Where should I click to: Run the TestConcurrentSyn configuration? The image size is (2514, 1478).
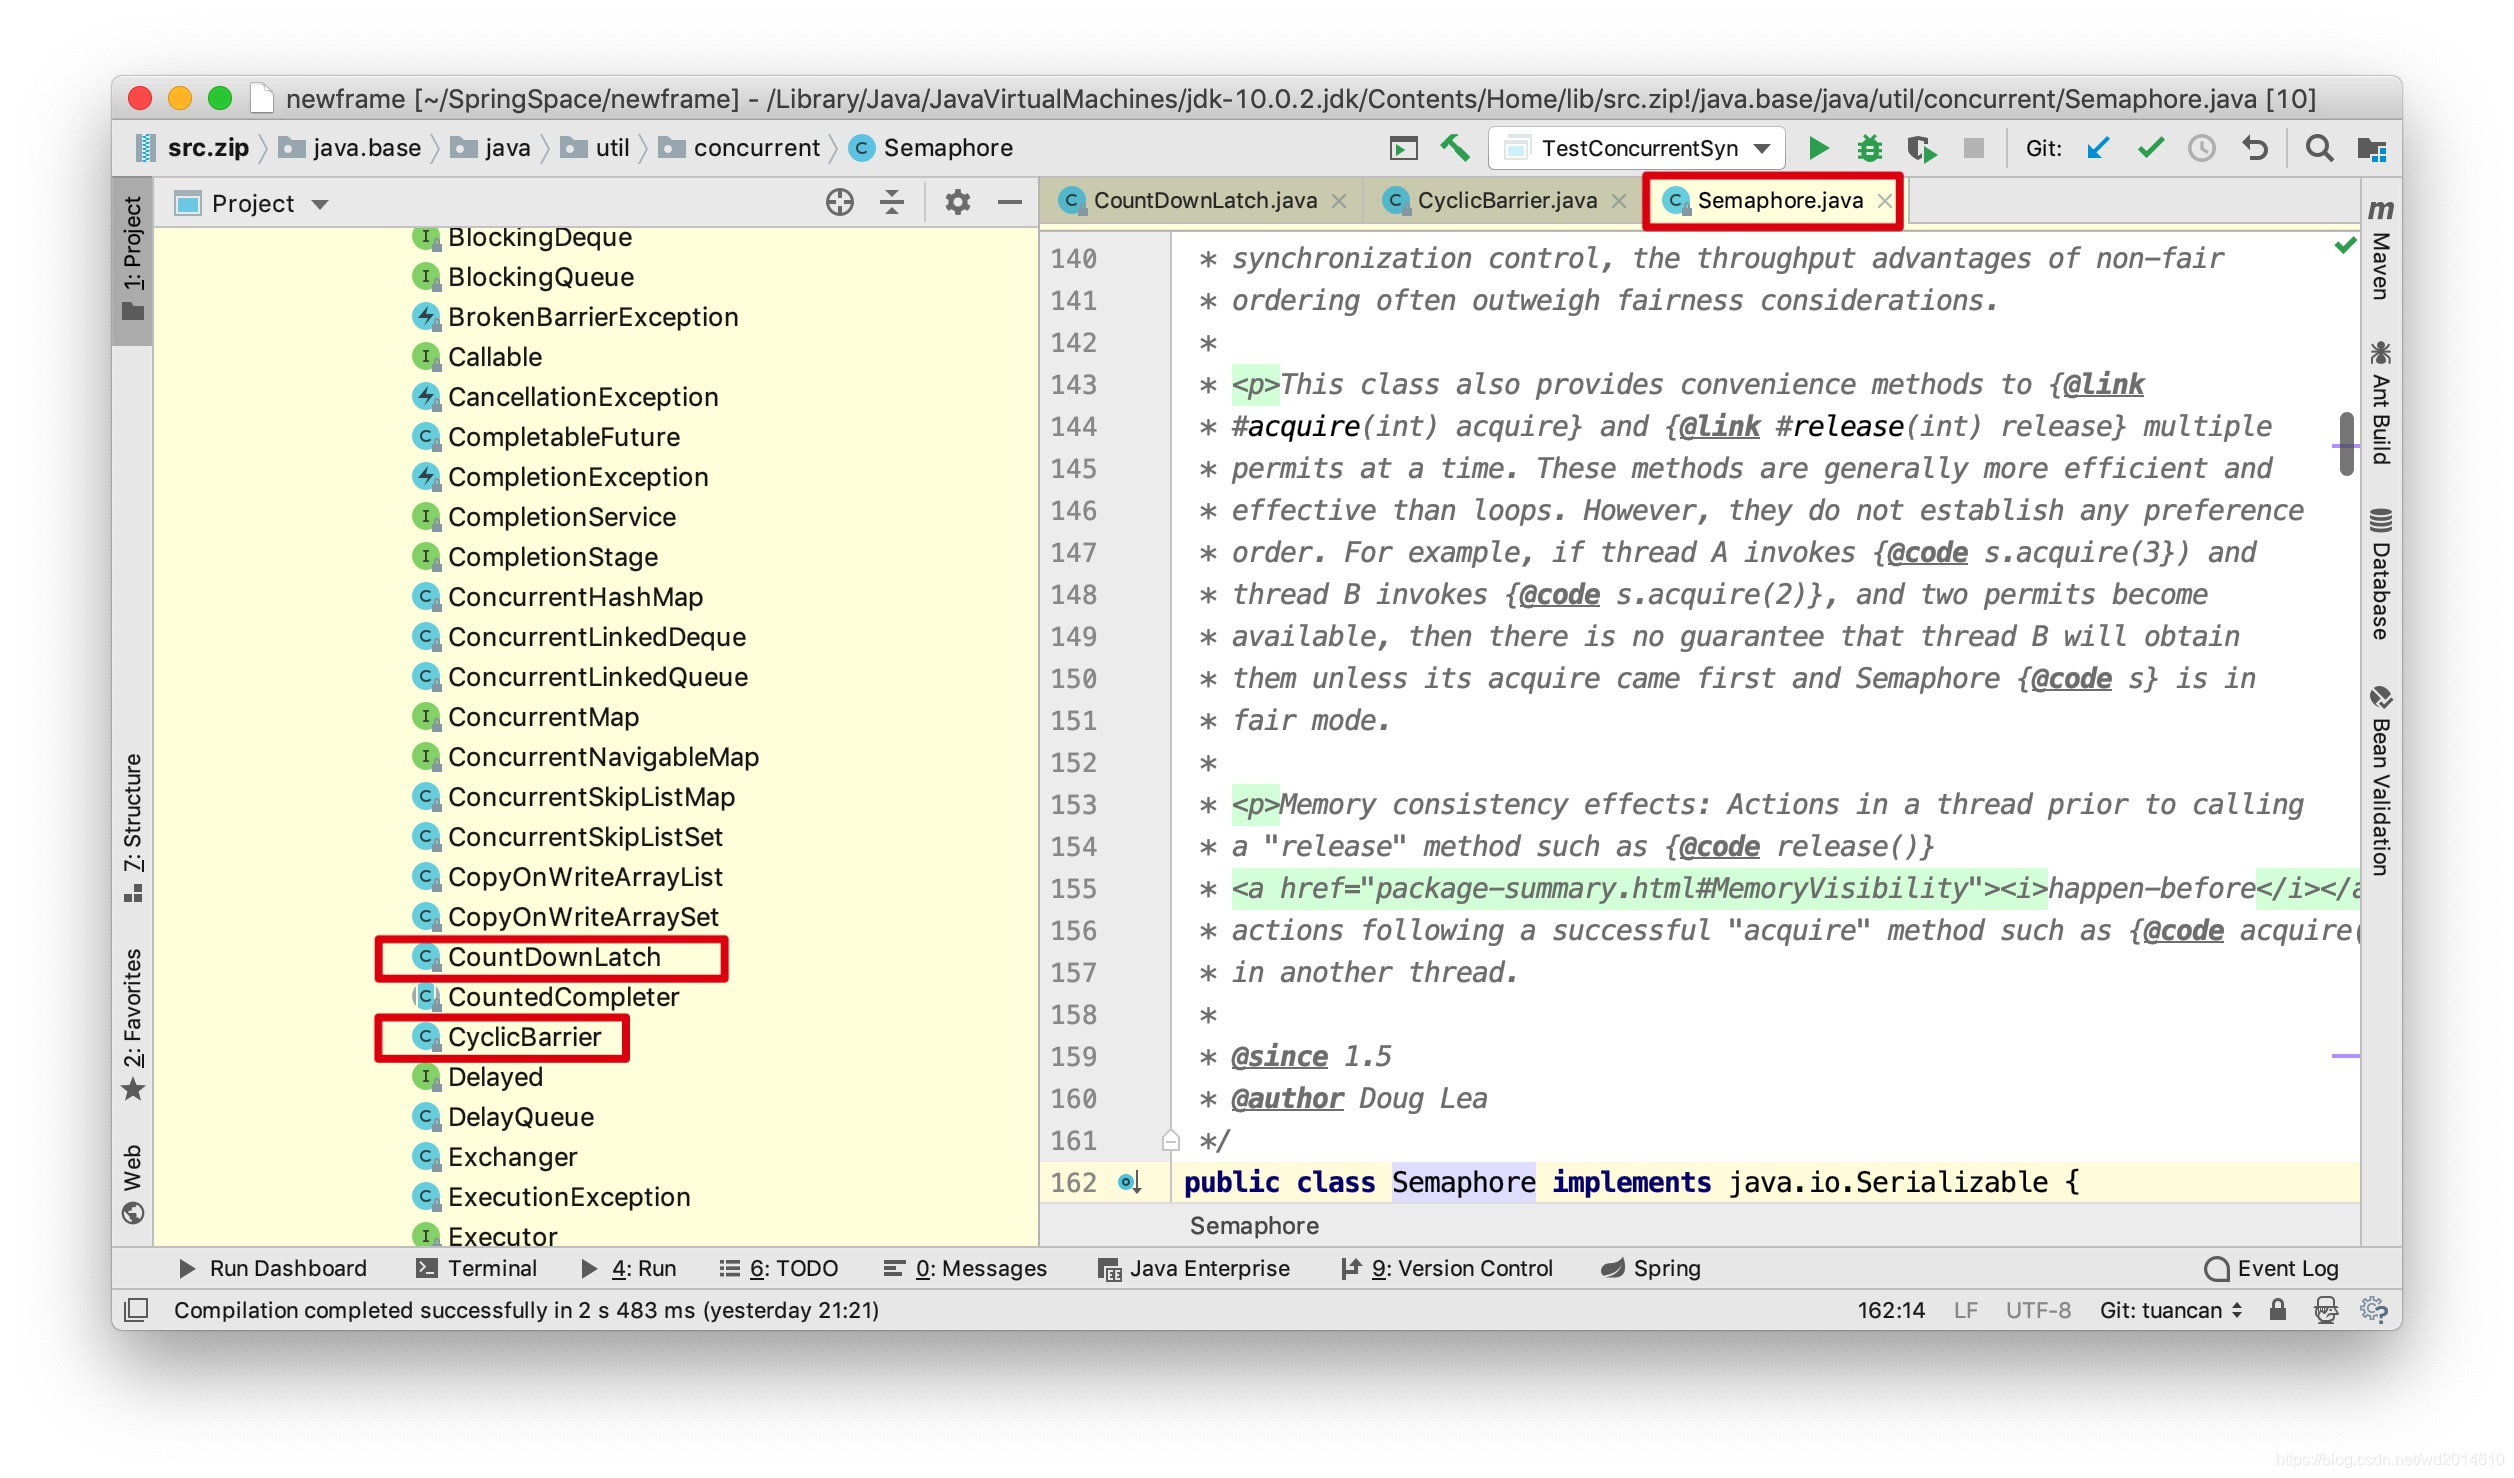[x=1818, y=148]
